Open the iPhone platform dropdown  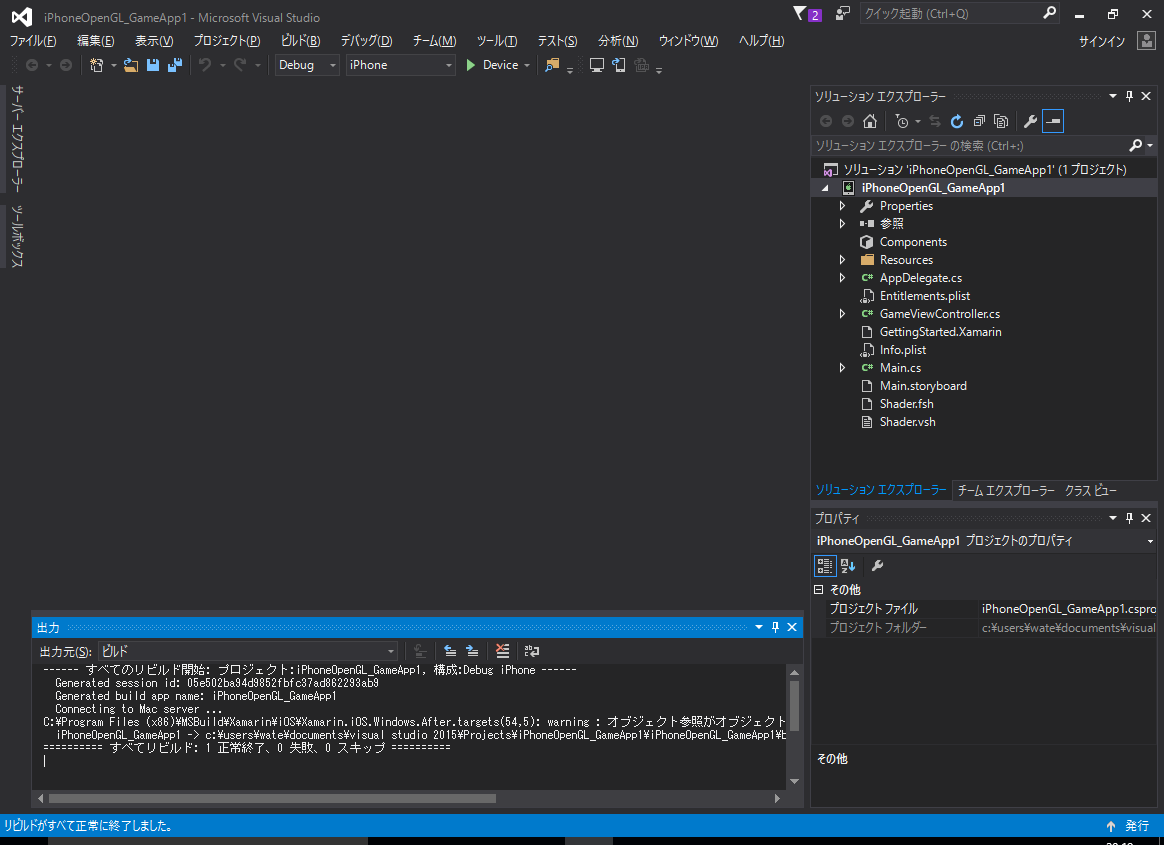tap(401, 65)
